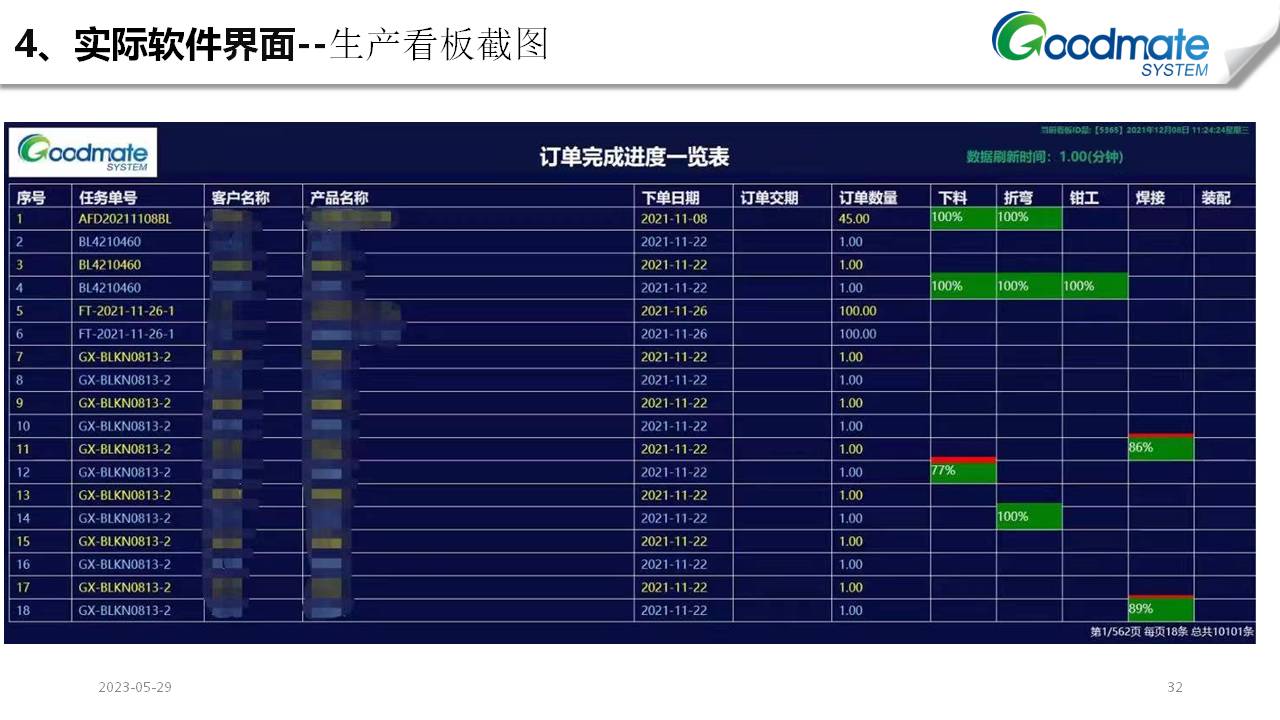
Task: Click the 订单完成进度一览表 dashboard title
Action: tap(634, 157)
